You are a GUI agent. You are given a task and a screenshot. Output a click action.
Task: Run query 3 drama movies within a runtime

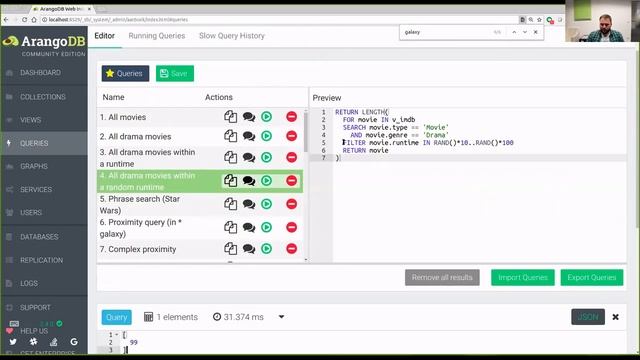(267, 157)
